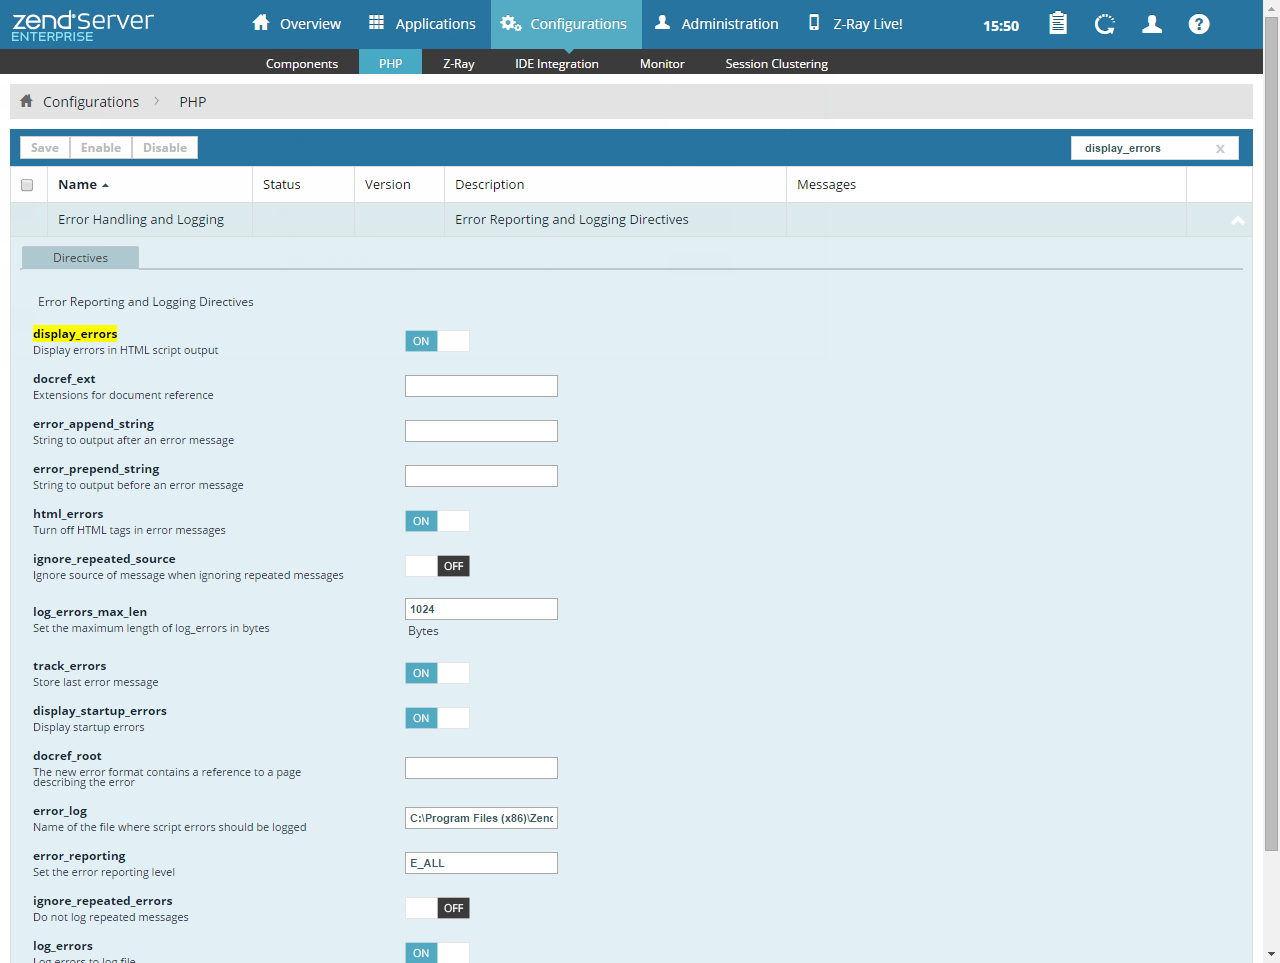Click the Zend Server Enterprise logo
1280x963 pixels.
[83, 26]
